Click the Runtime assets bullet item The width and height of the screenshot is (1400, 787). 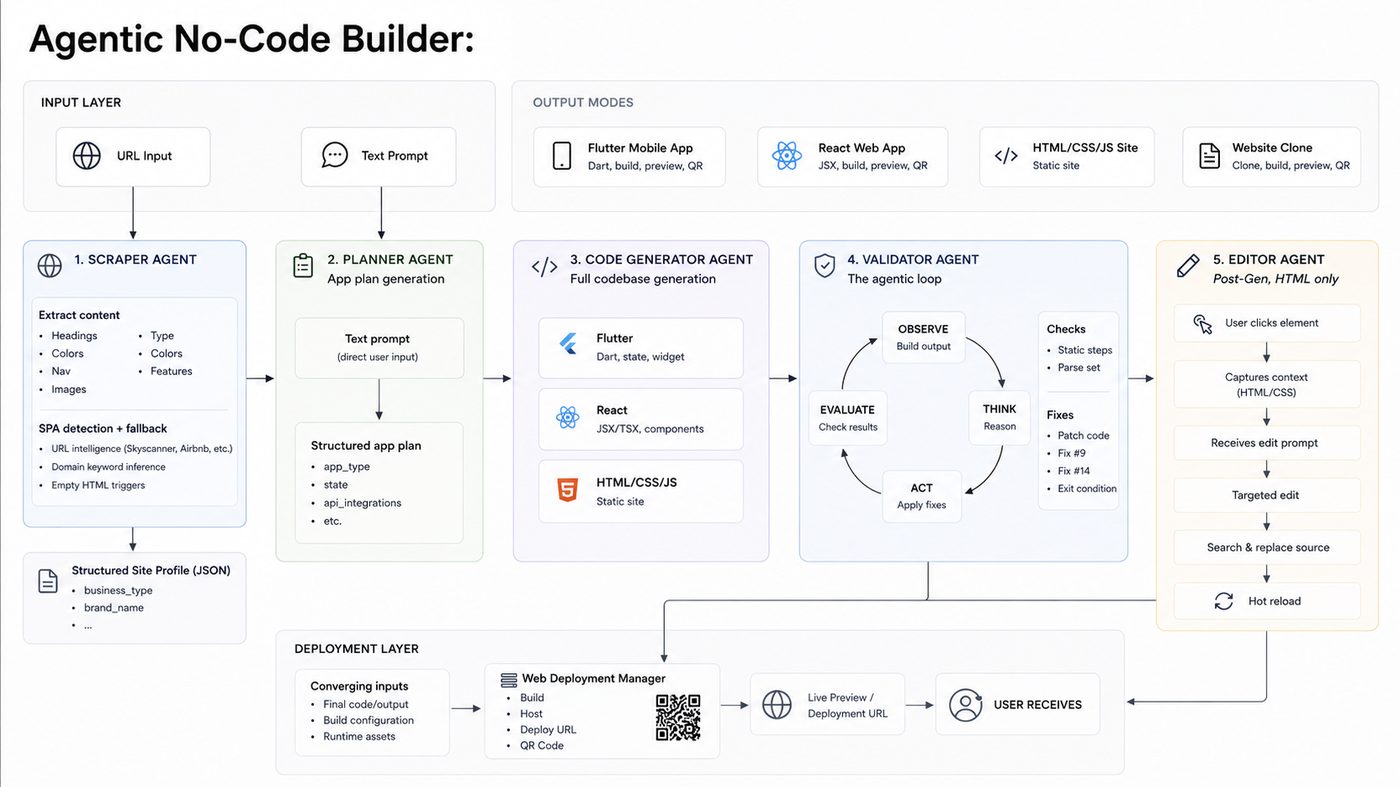click(x=359, y=736)
